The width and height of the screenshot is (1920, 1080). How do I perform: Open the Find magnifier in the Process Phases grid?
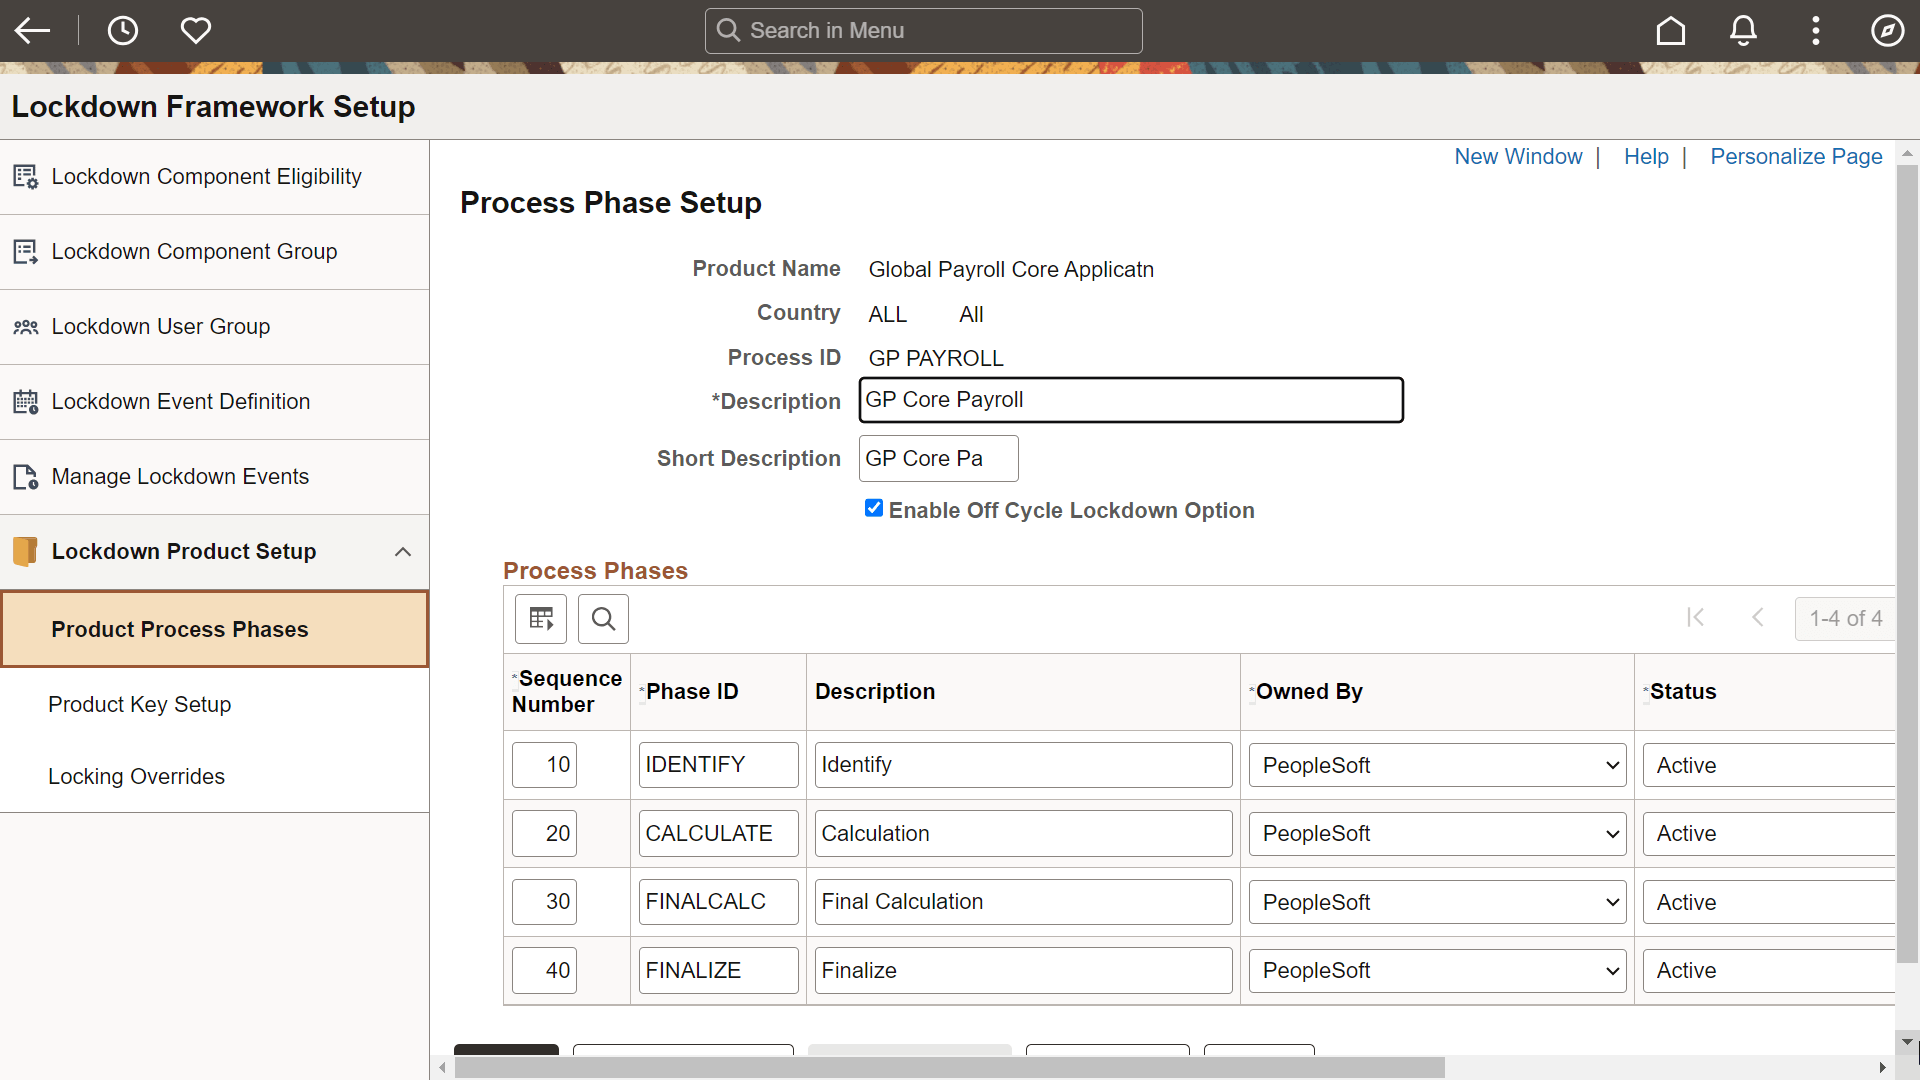click(x=603, y=618)
